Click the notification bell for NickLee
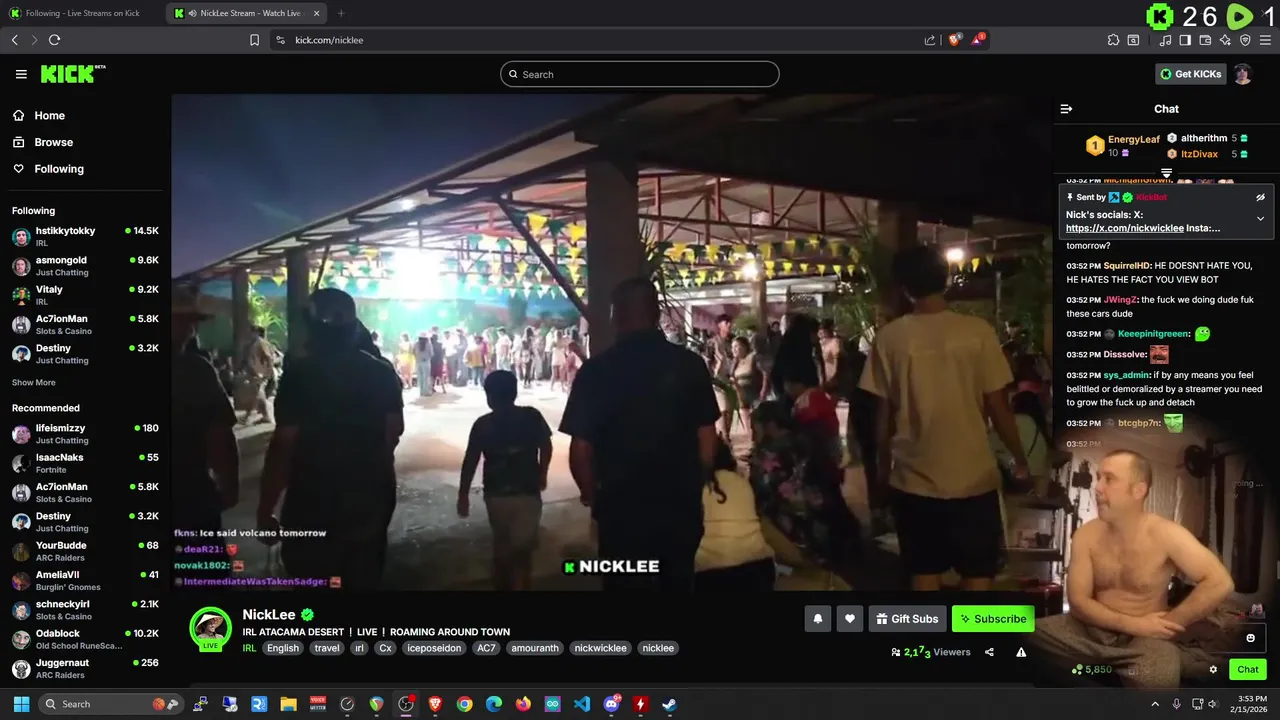Screen dimensions: 1280x720 click(817, 619)
